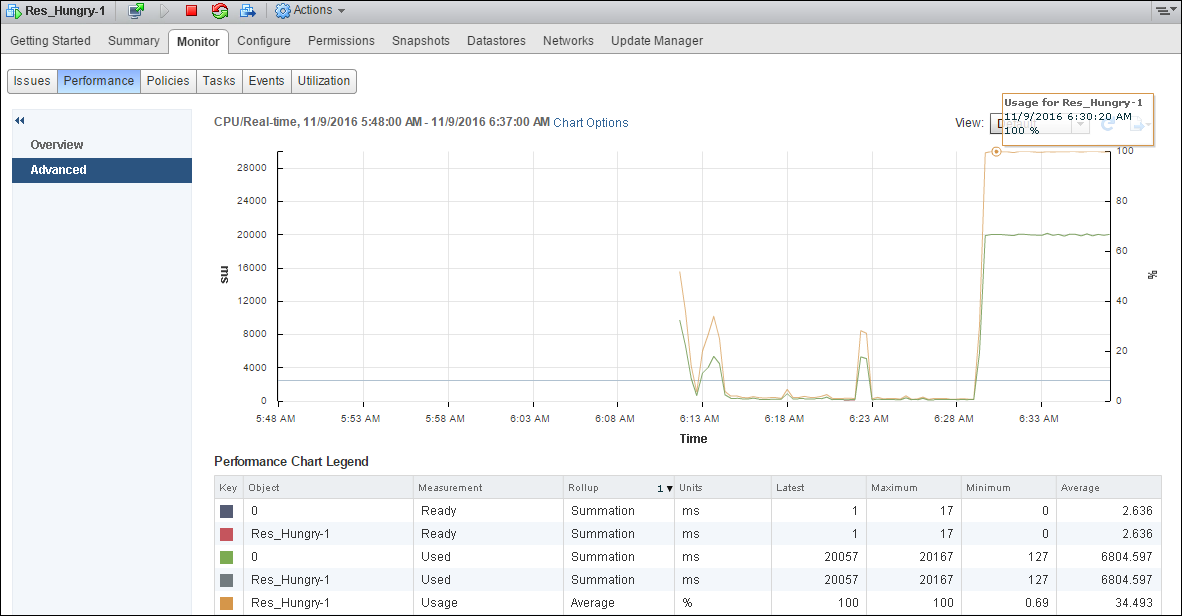Image resolution: width=1182 pixels, height=616 pixels.
Task: Open the Datastores tab
Action: tap(496, 41)
